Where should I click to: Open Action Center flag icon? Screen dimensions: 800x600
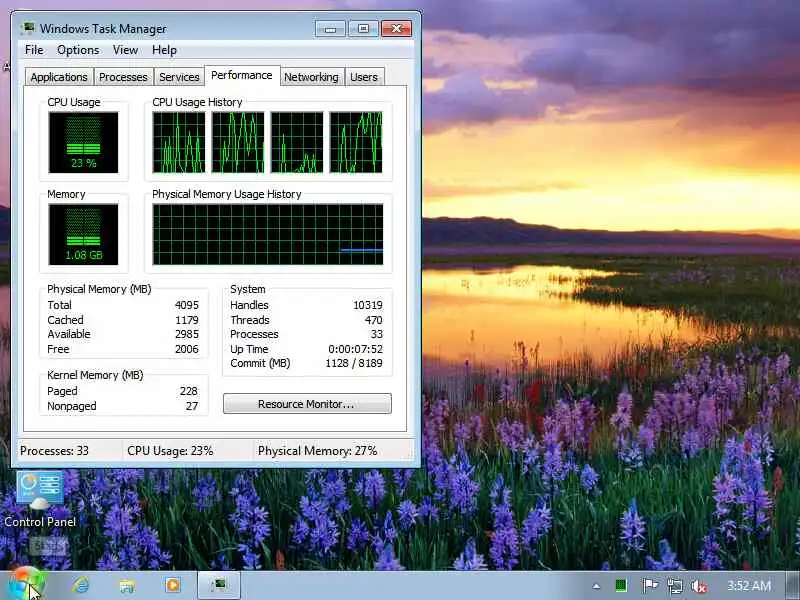(x=649, y=586)
